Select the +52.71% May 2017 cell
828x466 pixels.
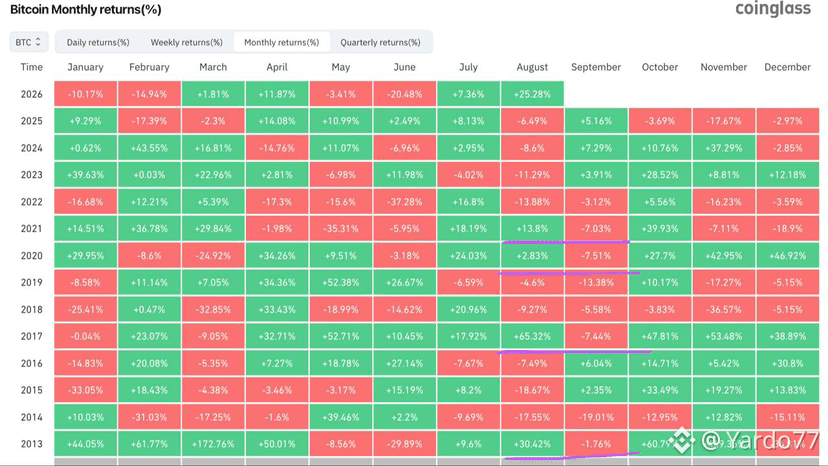click(x=341, y=337)
